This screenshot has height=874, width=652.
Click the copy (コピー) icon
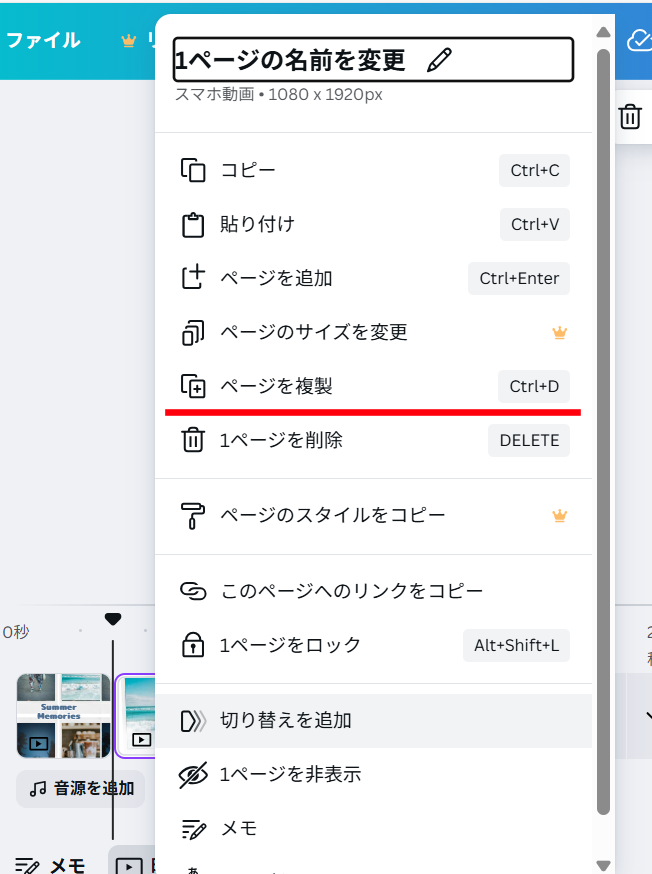193,171
